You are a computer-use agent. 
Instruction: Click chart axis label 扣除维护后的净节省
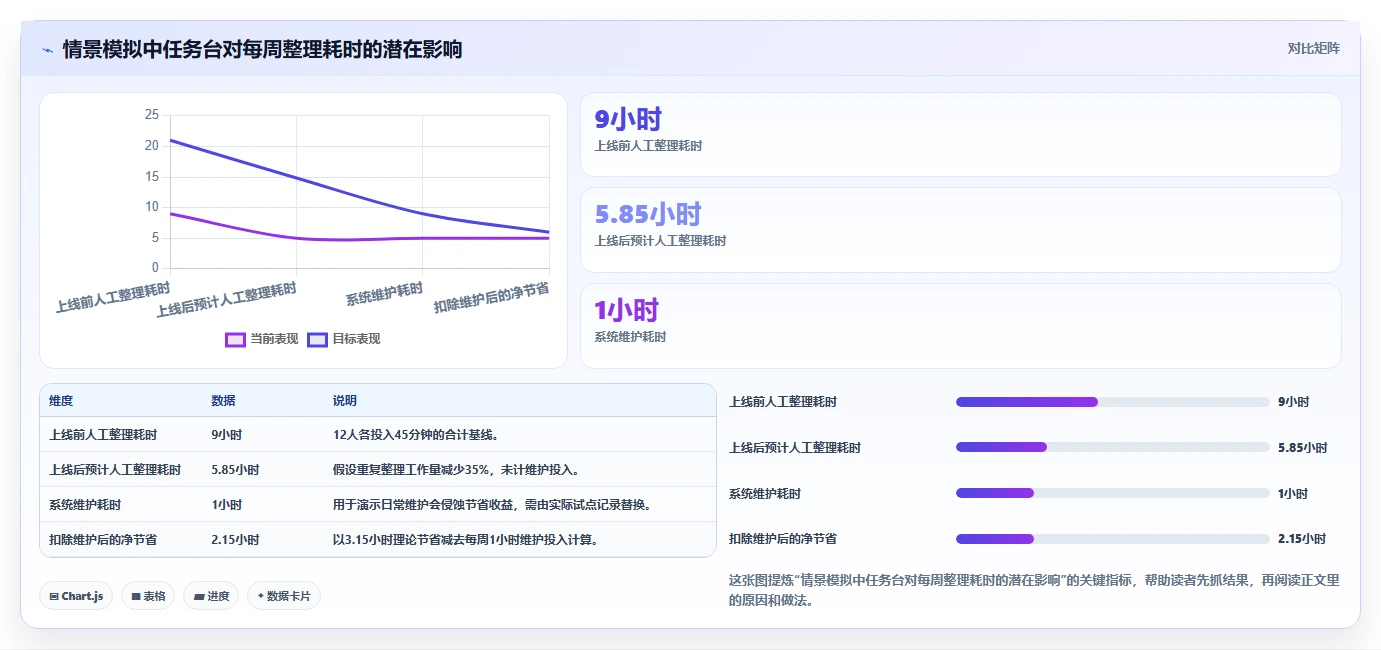coord(491,298)
